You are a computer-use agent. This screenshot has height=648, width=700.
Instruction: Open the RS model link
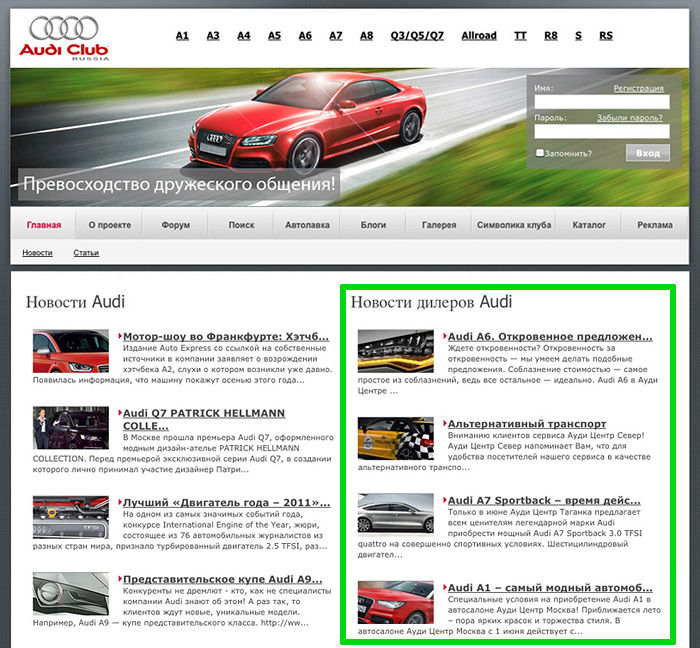pos(606,36)
